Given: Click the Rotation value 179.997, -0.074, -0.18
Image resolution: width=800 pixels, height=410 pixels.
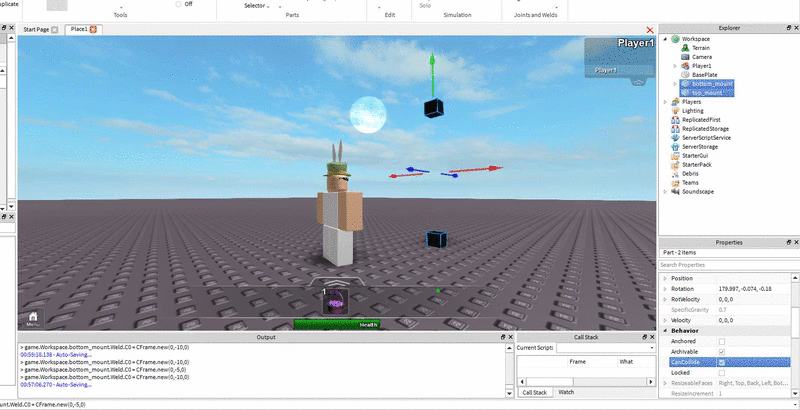Looking at the screenshot, I should pos(745,289).
